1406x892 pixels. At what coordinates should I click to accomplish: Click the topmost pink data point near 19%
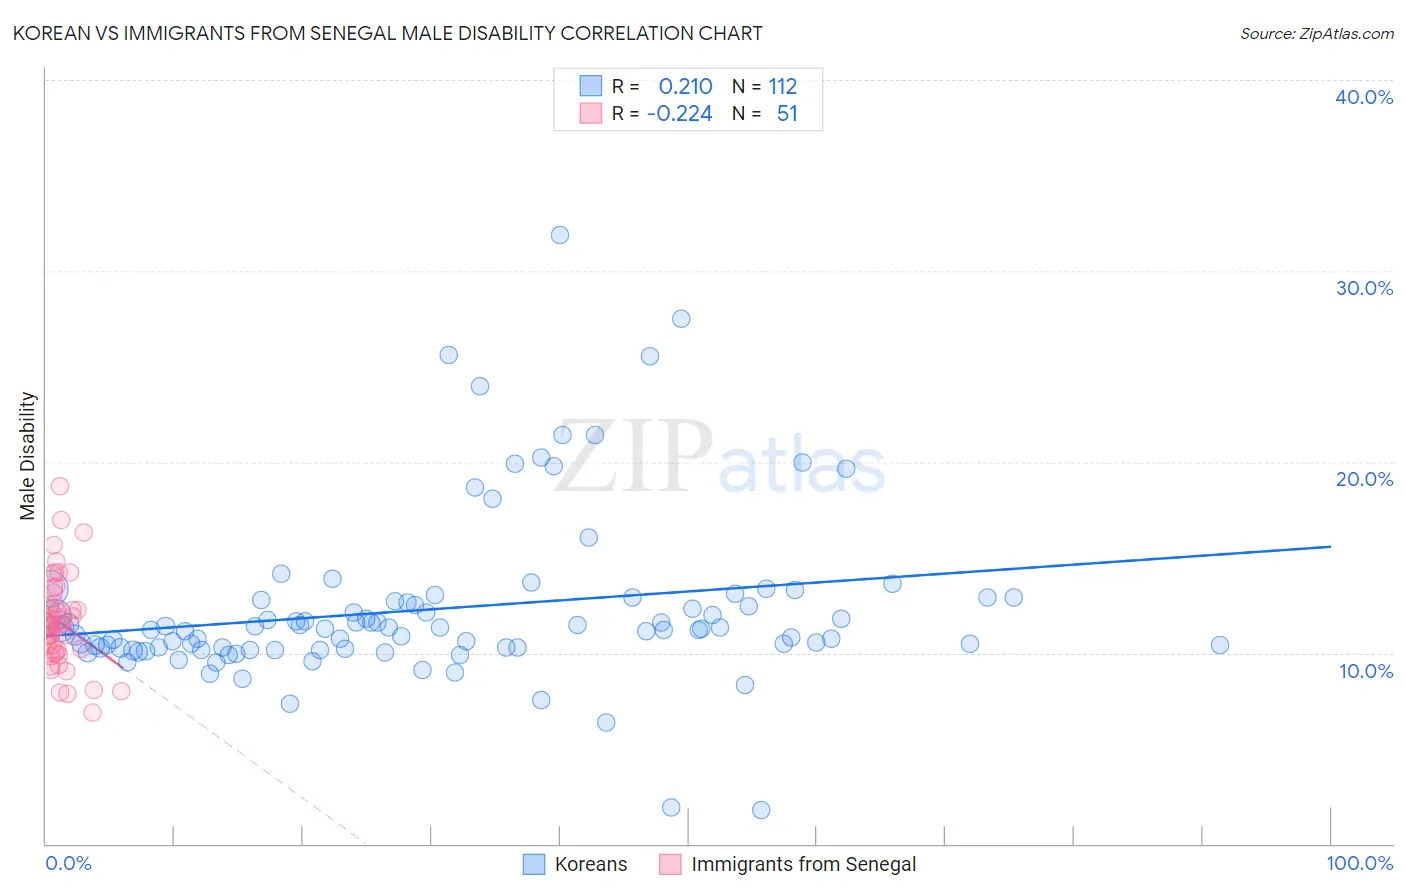60,486
